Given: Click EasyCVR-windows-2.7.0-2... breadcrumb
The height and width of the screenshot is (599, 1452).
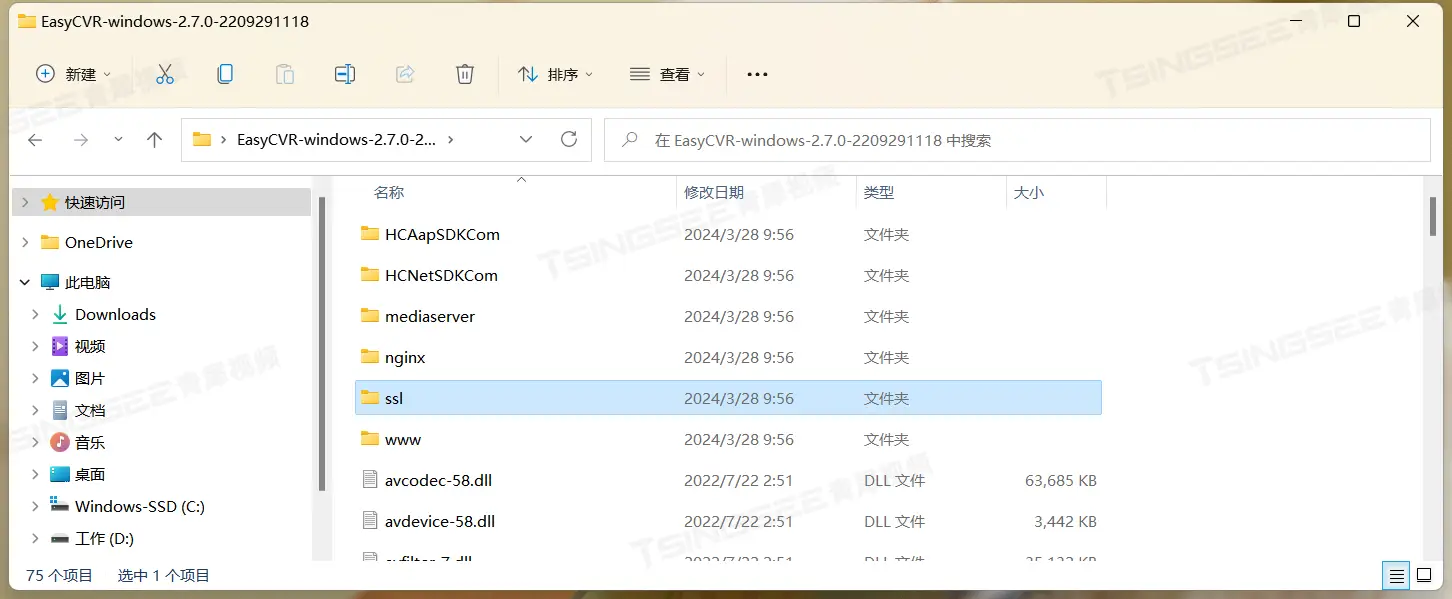Looking at the screenshot, I should pyautogui.click(x=336, y=140).
